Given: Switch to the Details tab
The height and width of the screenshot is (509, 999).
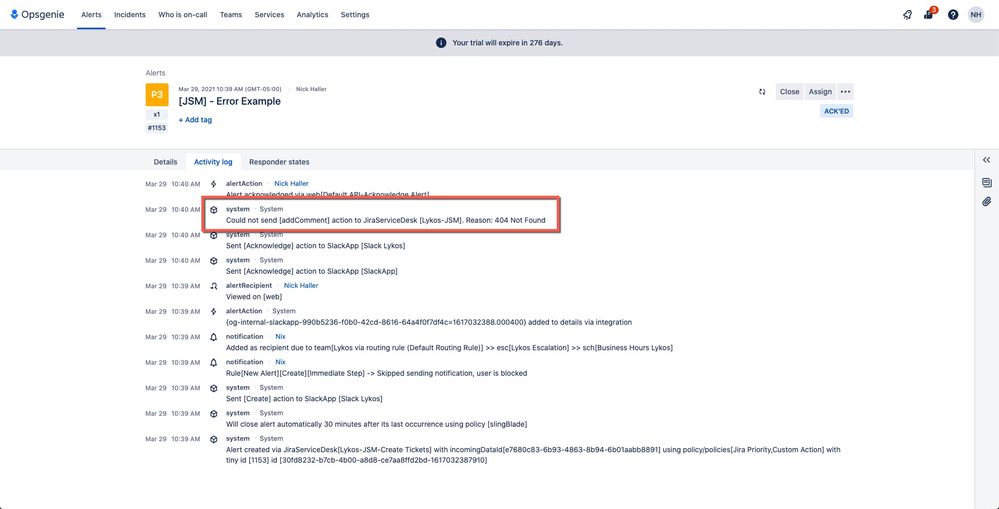Looking at the screenshot, I should tap(165, 162).
